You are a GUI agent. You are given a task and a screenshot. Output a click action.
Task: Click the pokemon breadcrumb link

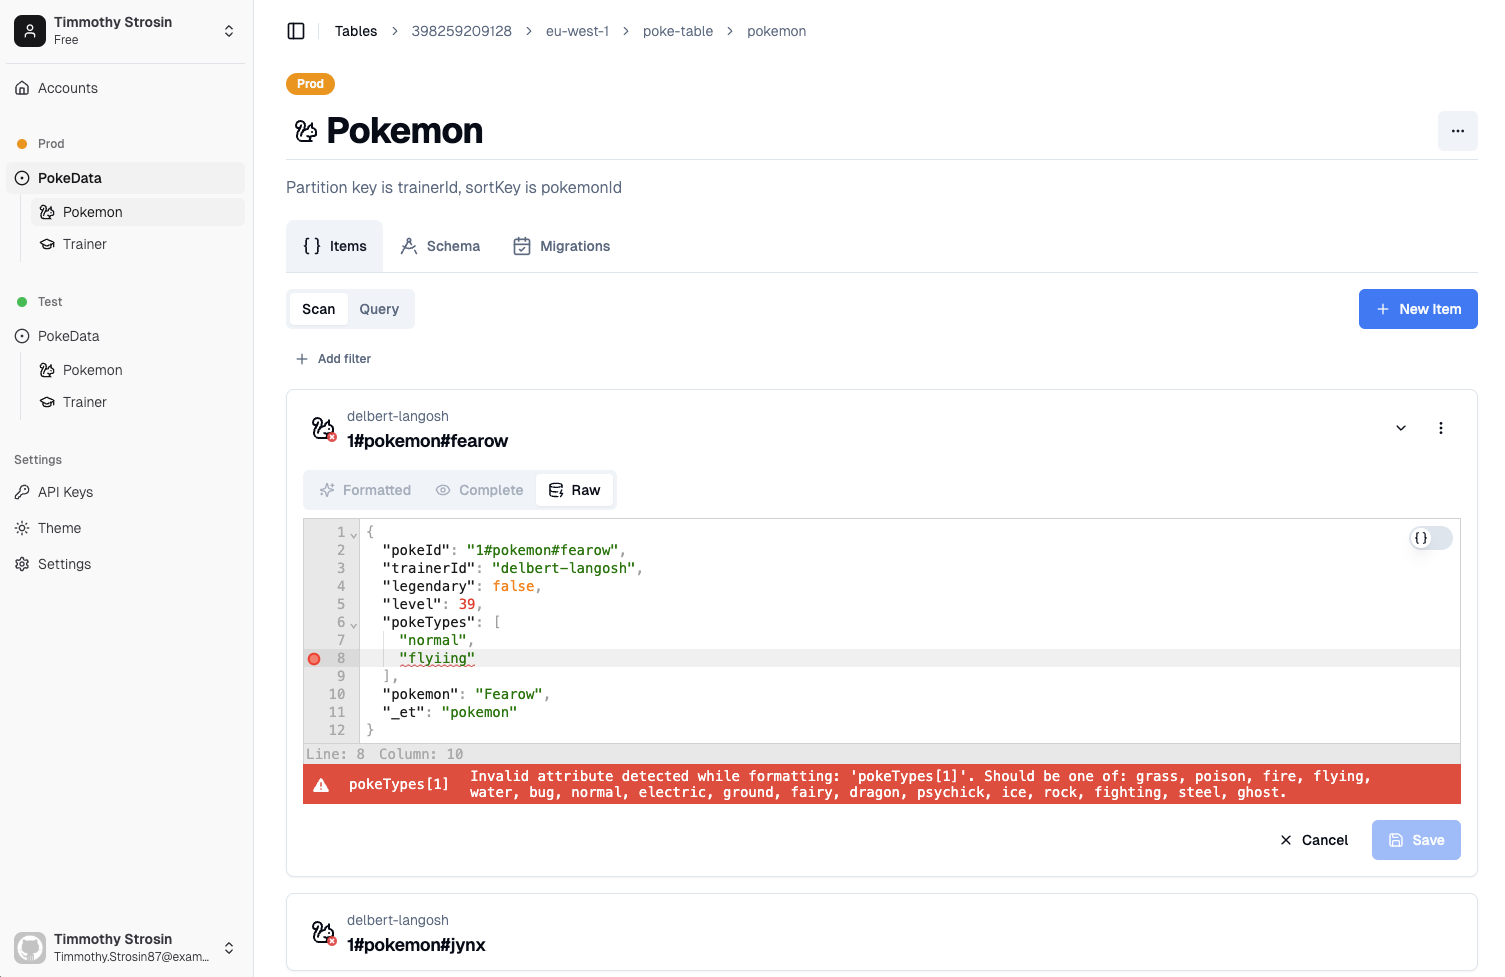(x=776, y=31)
